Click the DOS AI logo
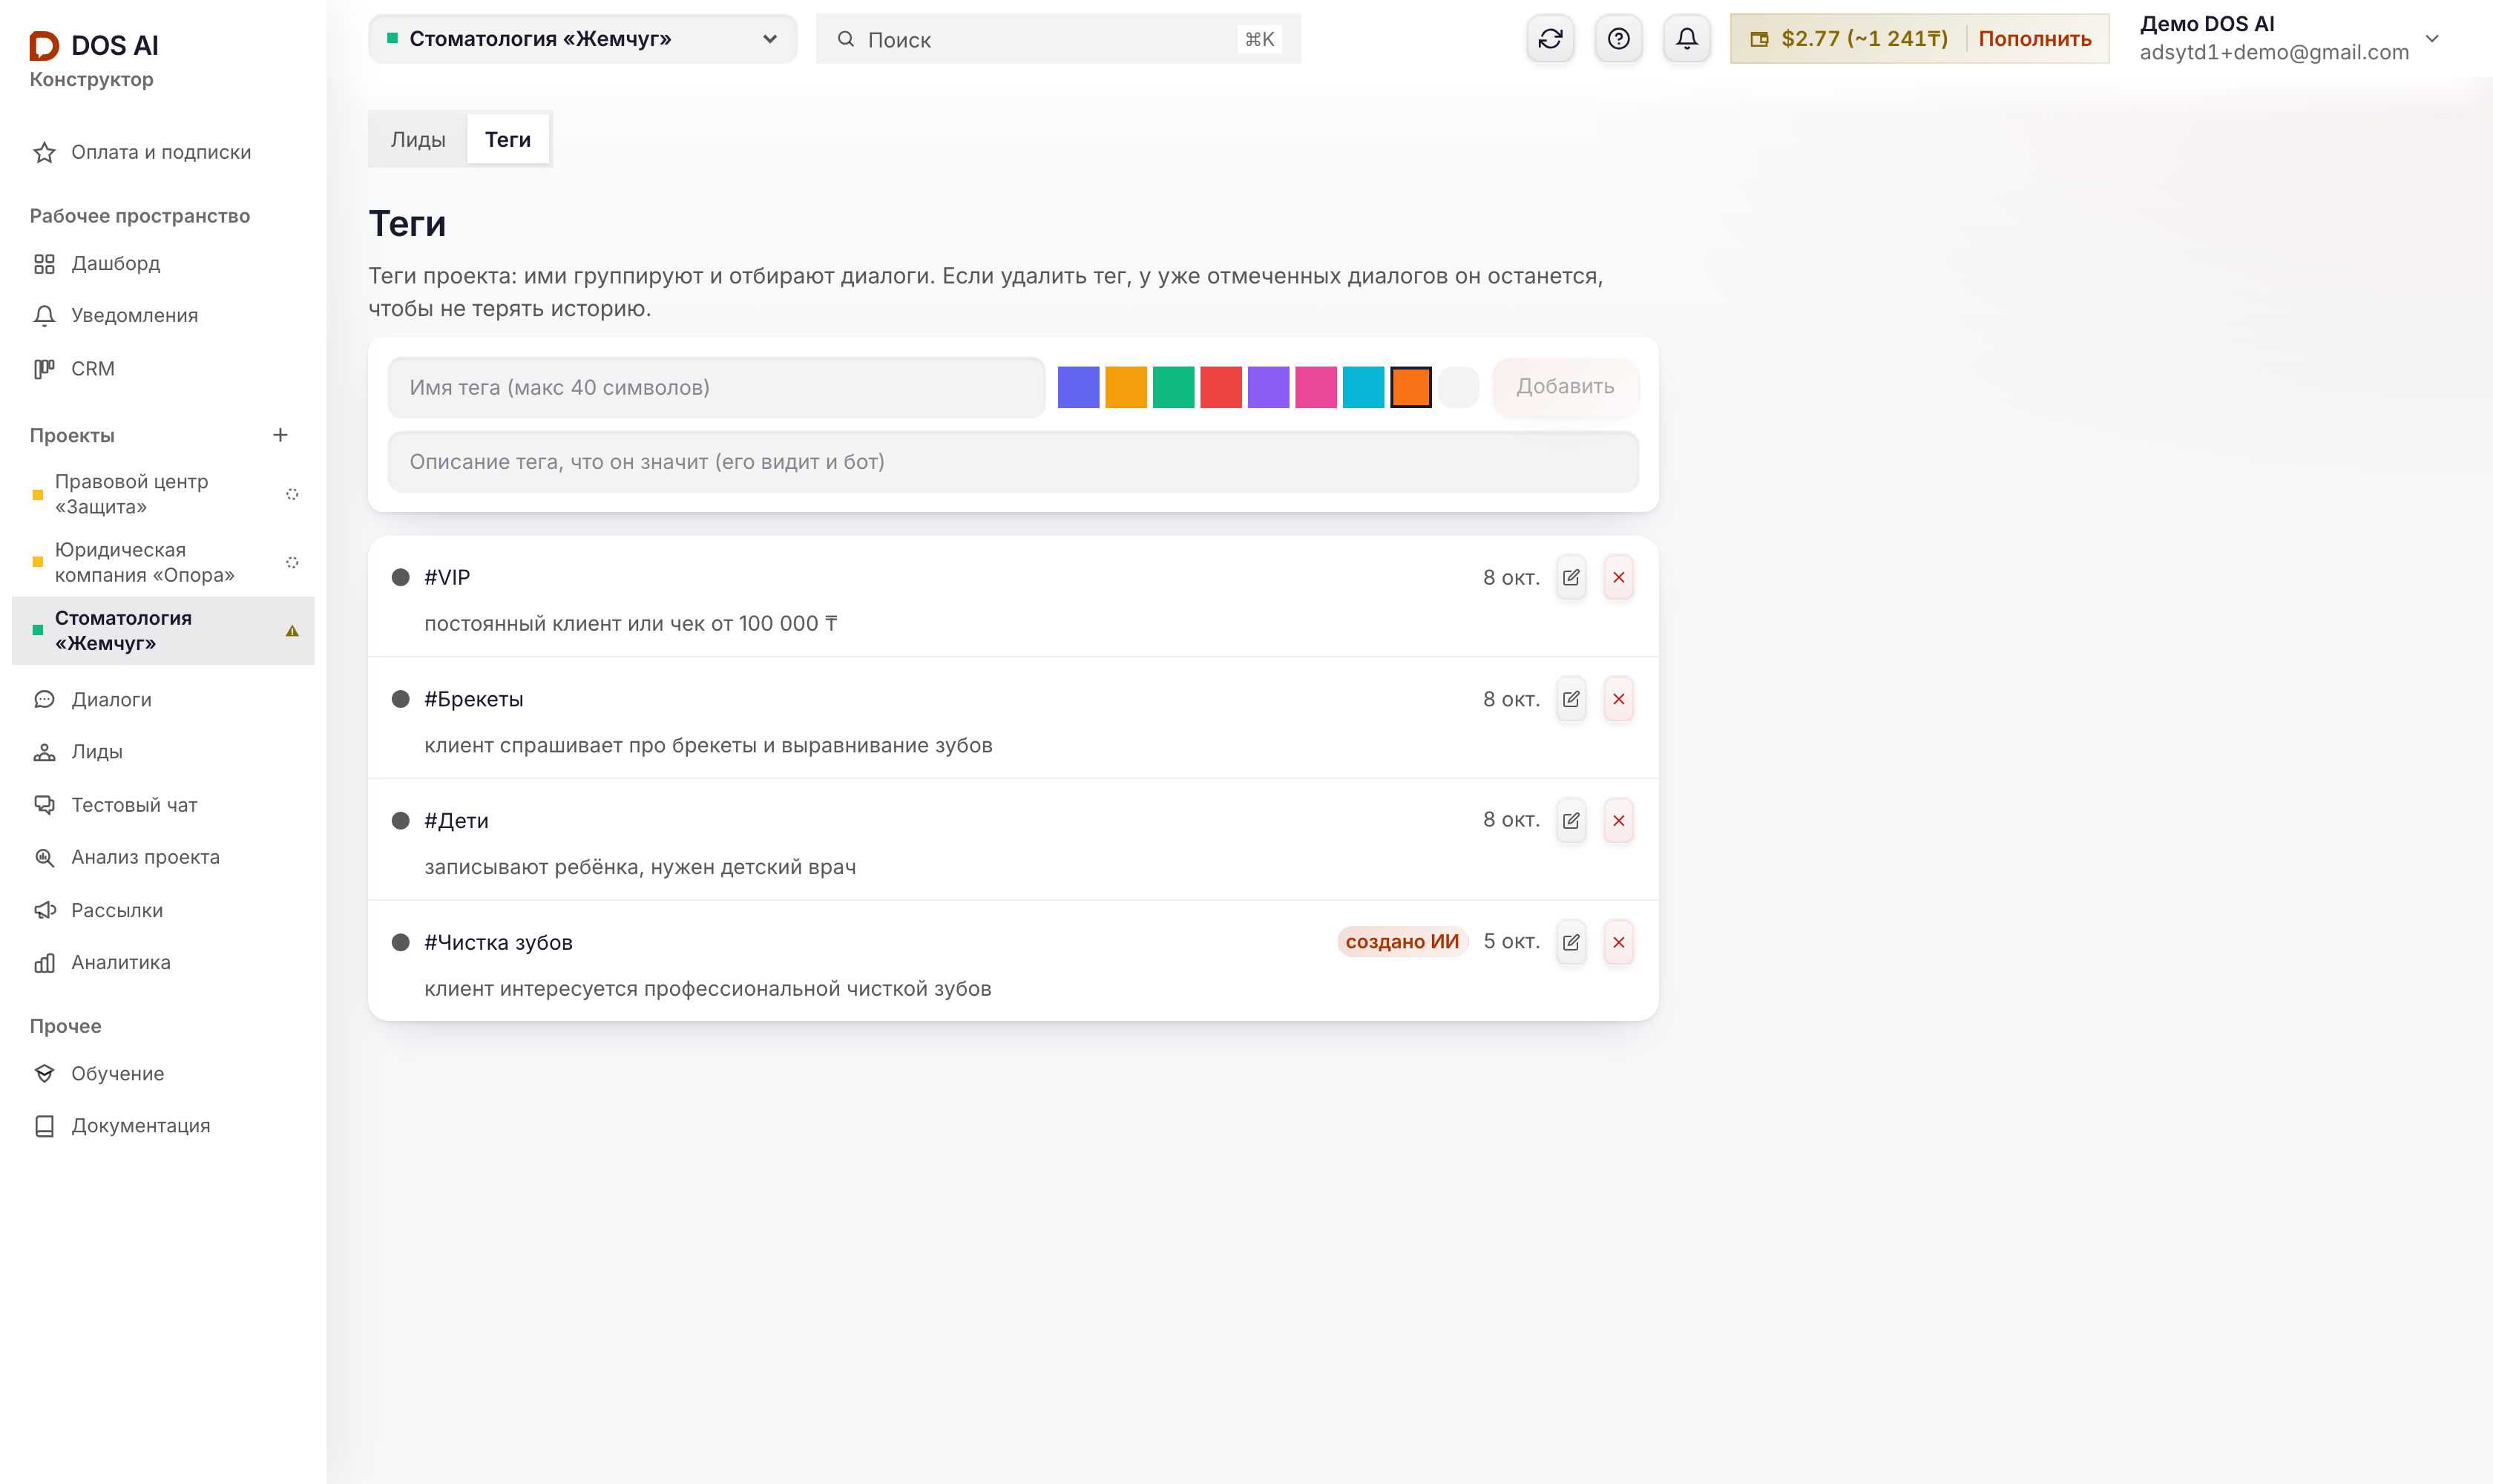 pyautogui.click(x=94, y=45)
